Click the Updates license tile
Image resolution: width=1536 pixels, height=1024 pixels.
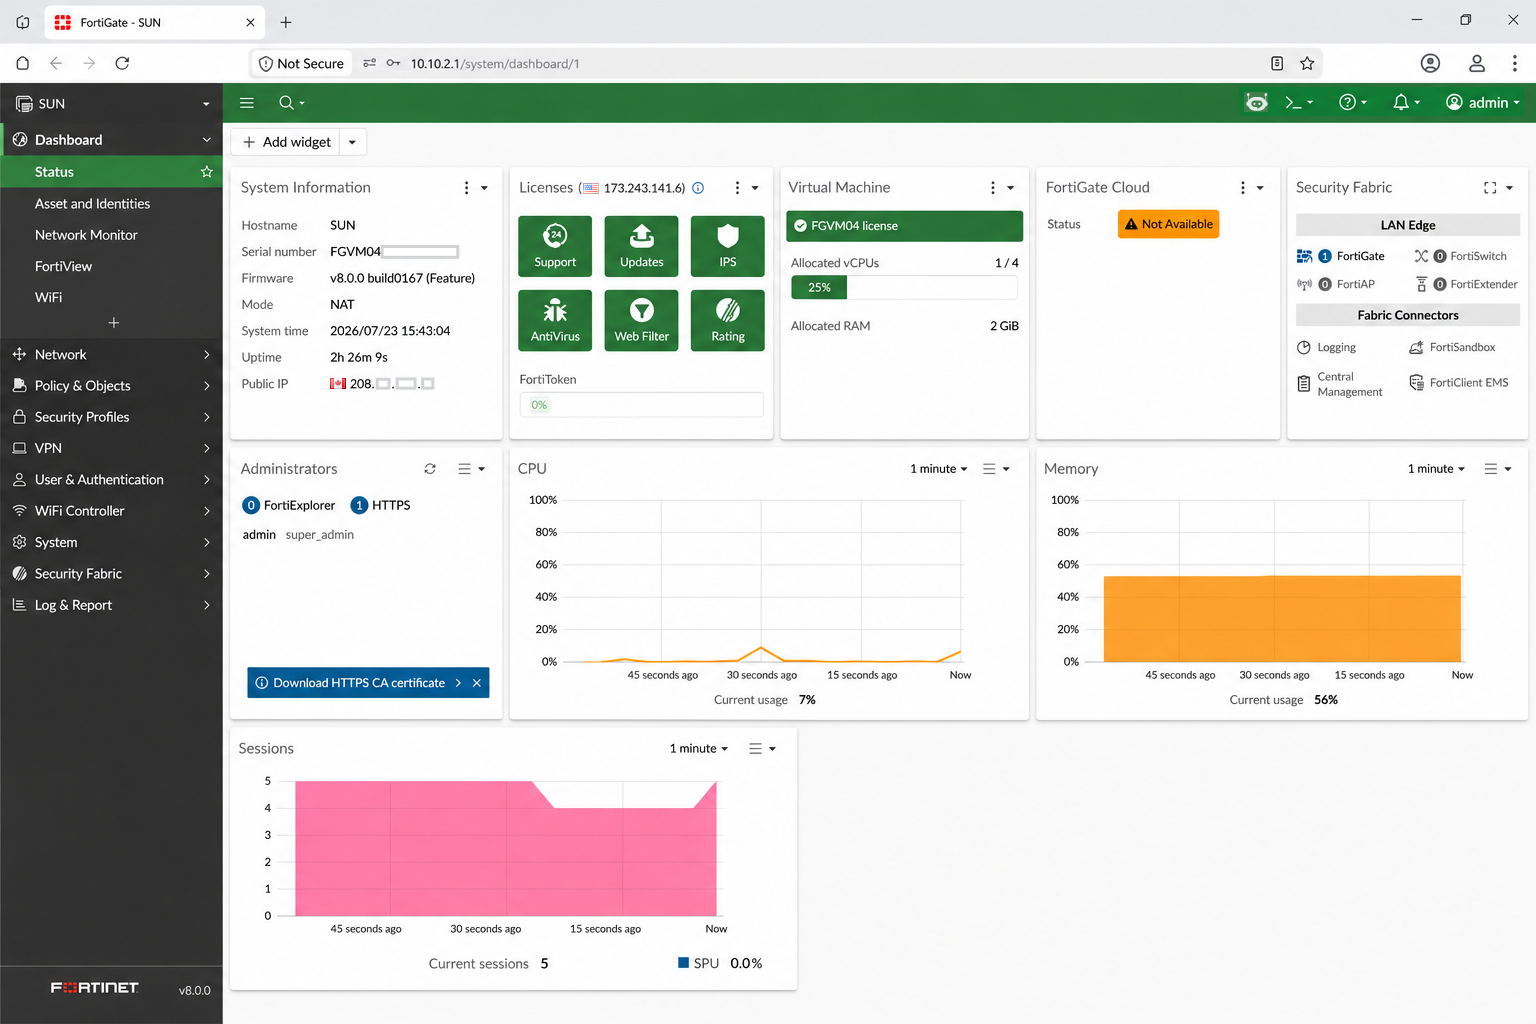[x=642, y=246]
